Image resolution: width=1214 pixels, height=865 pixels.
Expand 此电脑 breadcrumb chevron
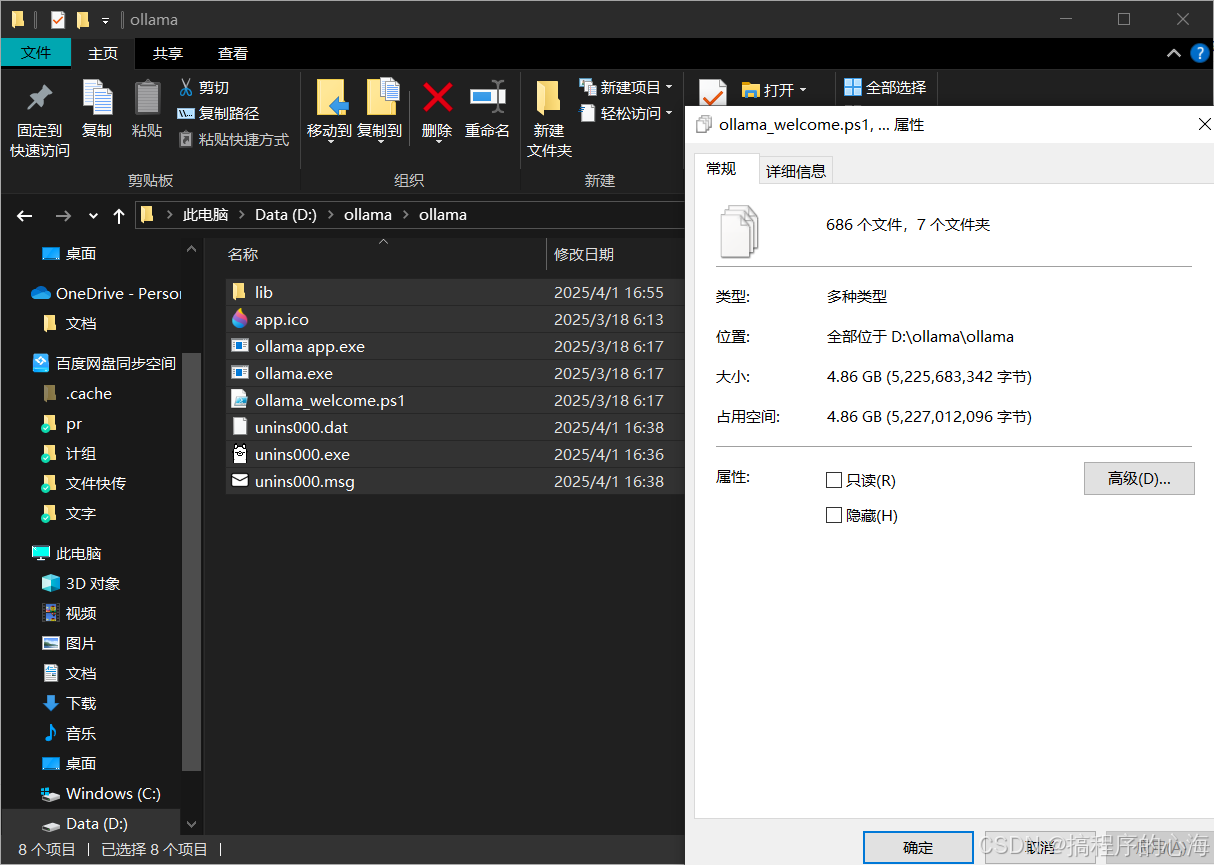click(241, 215)
